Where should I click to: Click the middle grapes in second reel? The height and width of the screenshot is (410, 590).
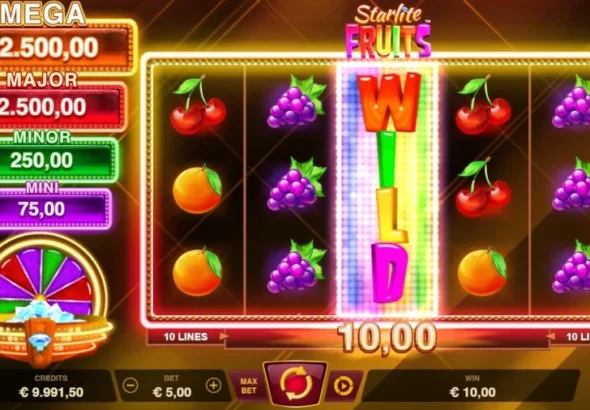297,184
